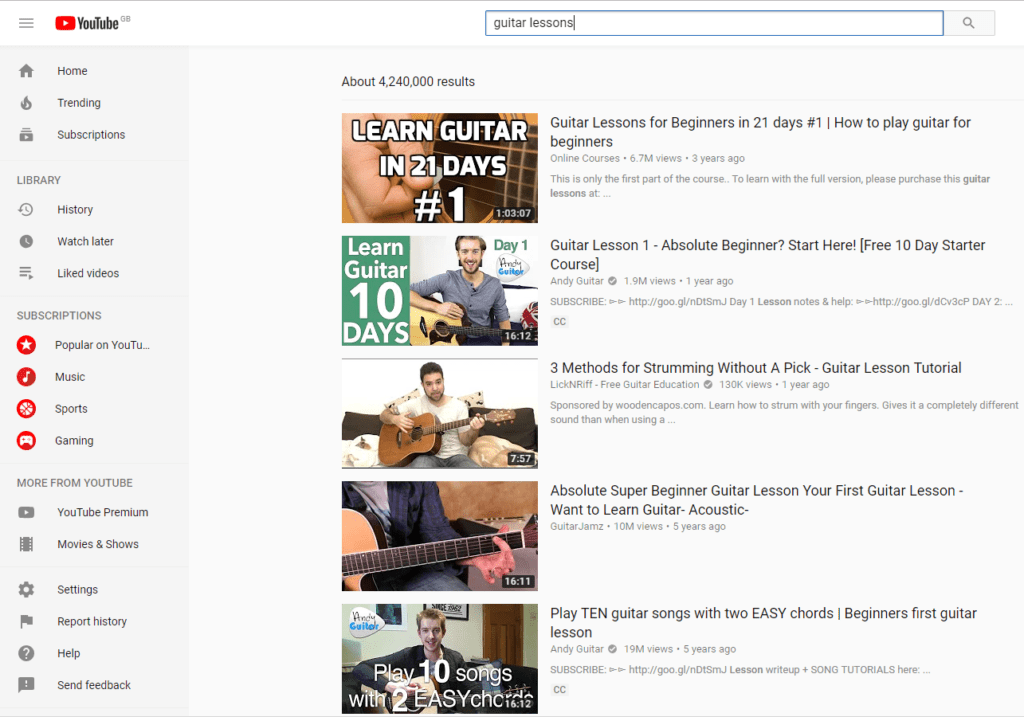Click the YouTube Premium play icon
Screen dimensions: 1024x717
coord(26,513)
